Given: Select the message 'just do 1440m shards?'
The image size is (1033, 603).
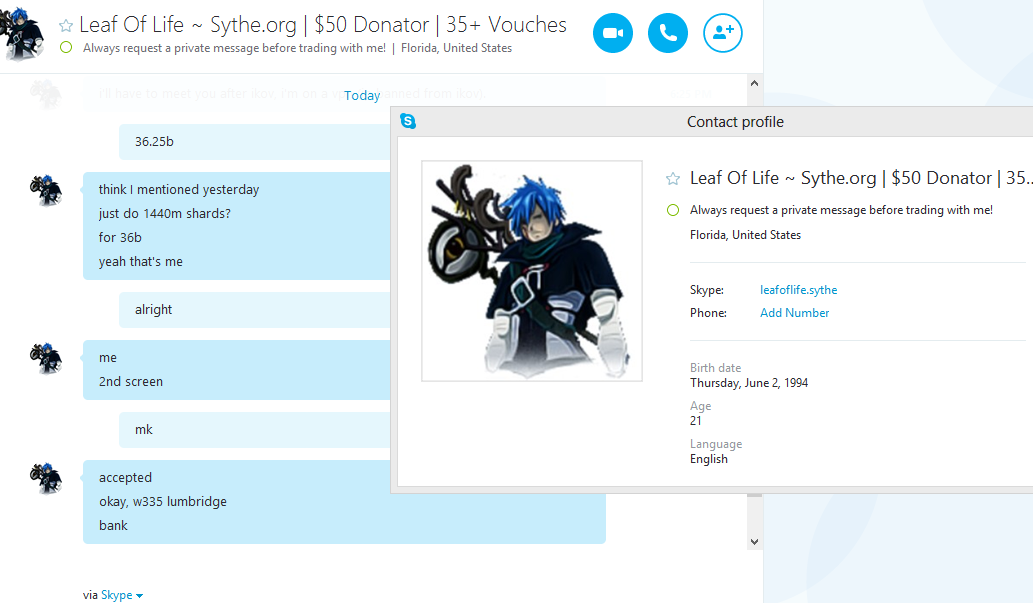Looking at the screenshot, I should pos(165,214).
